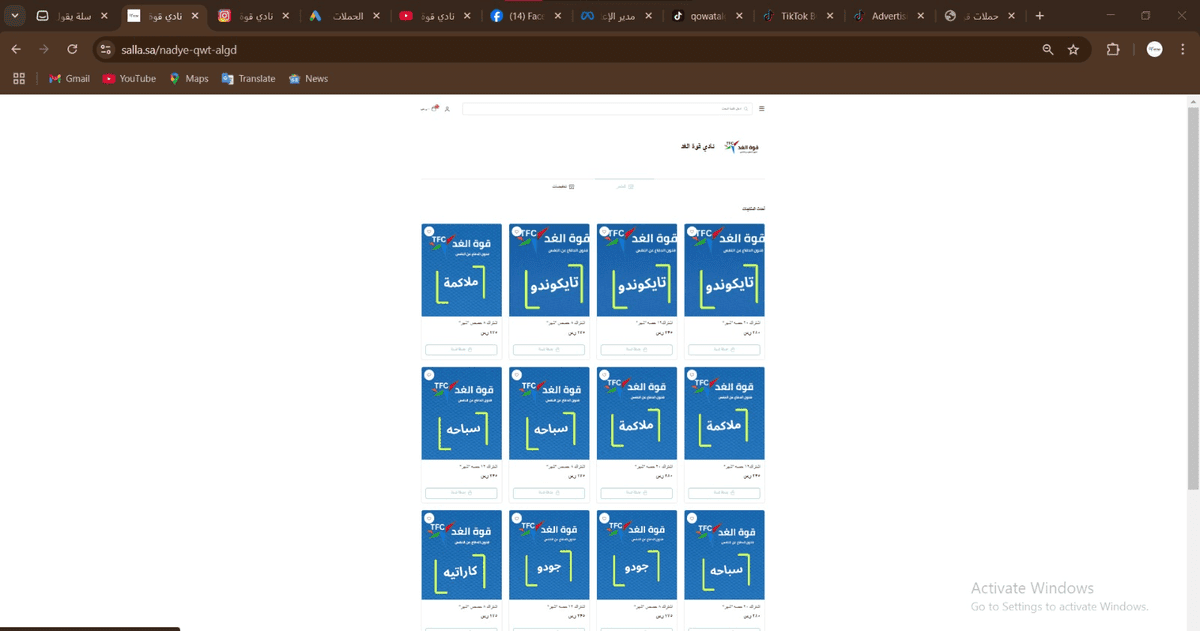Bookmark this page with the star icon
This screenshot has height=631, width=1200.
coord(1073,49)
